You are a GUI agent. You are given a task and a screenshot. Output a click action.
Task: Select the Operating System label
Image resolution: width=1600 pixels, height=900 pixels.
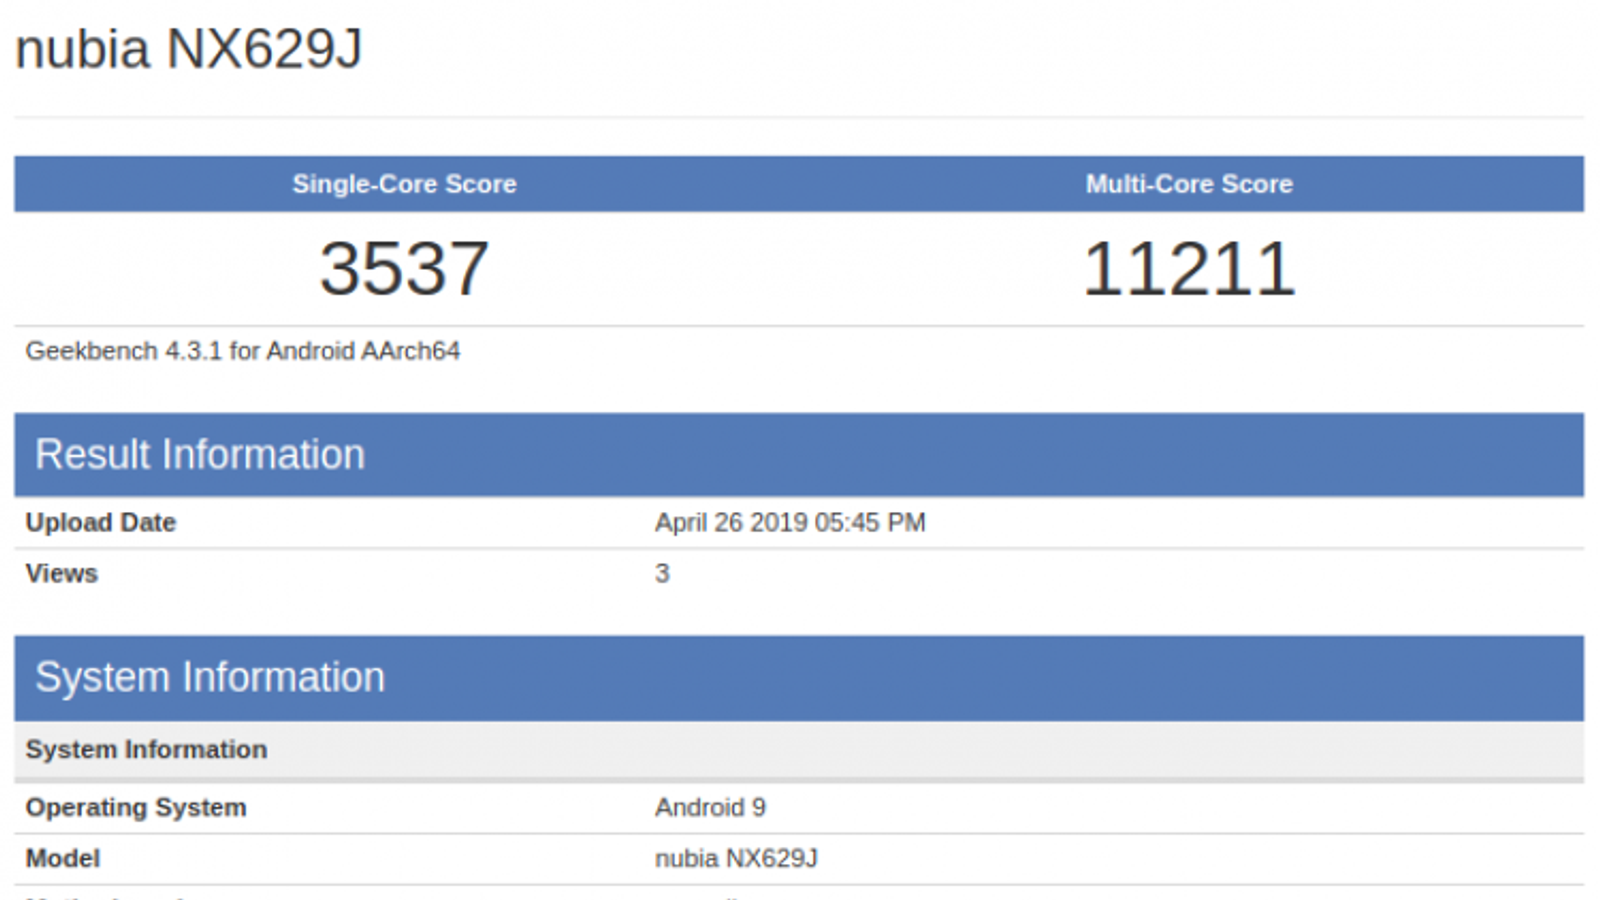(x=136, y=807)
